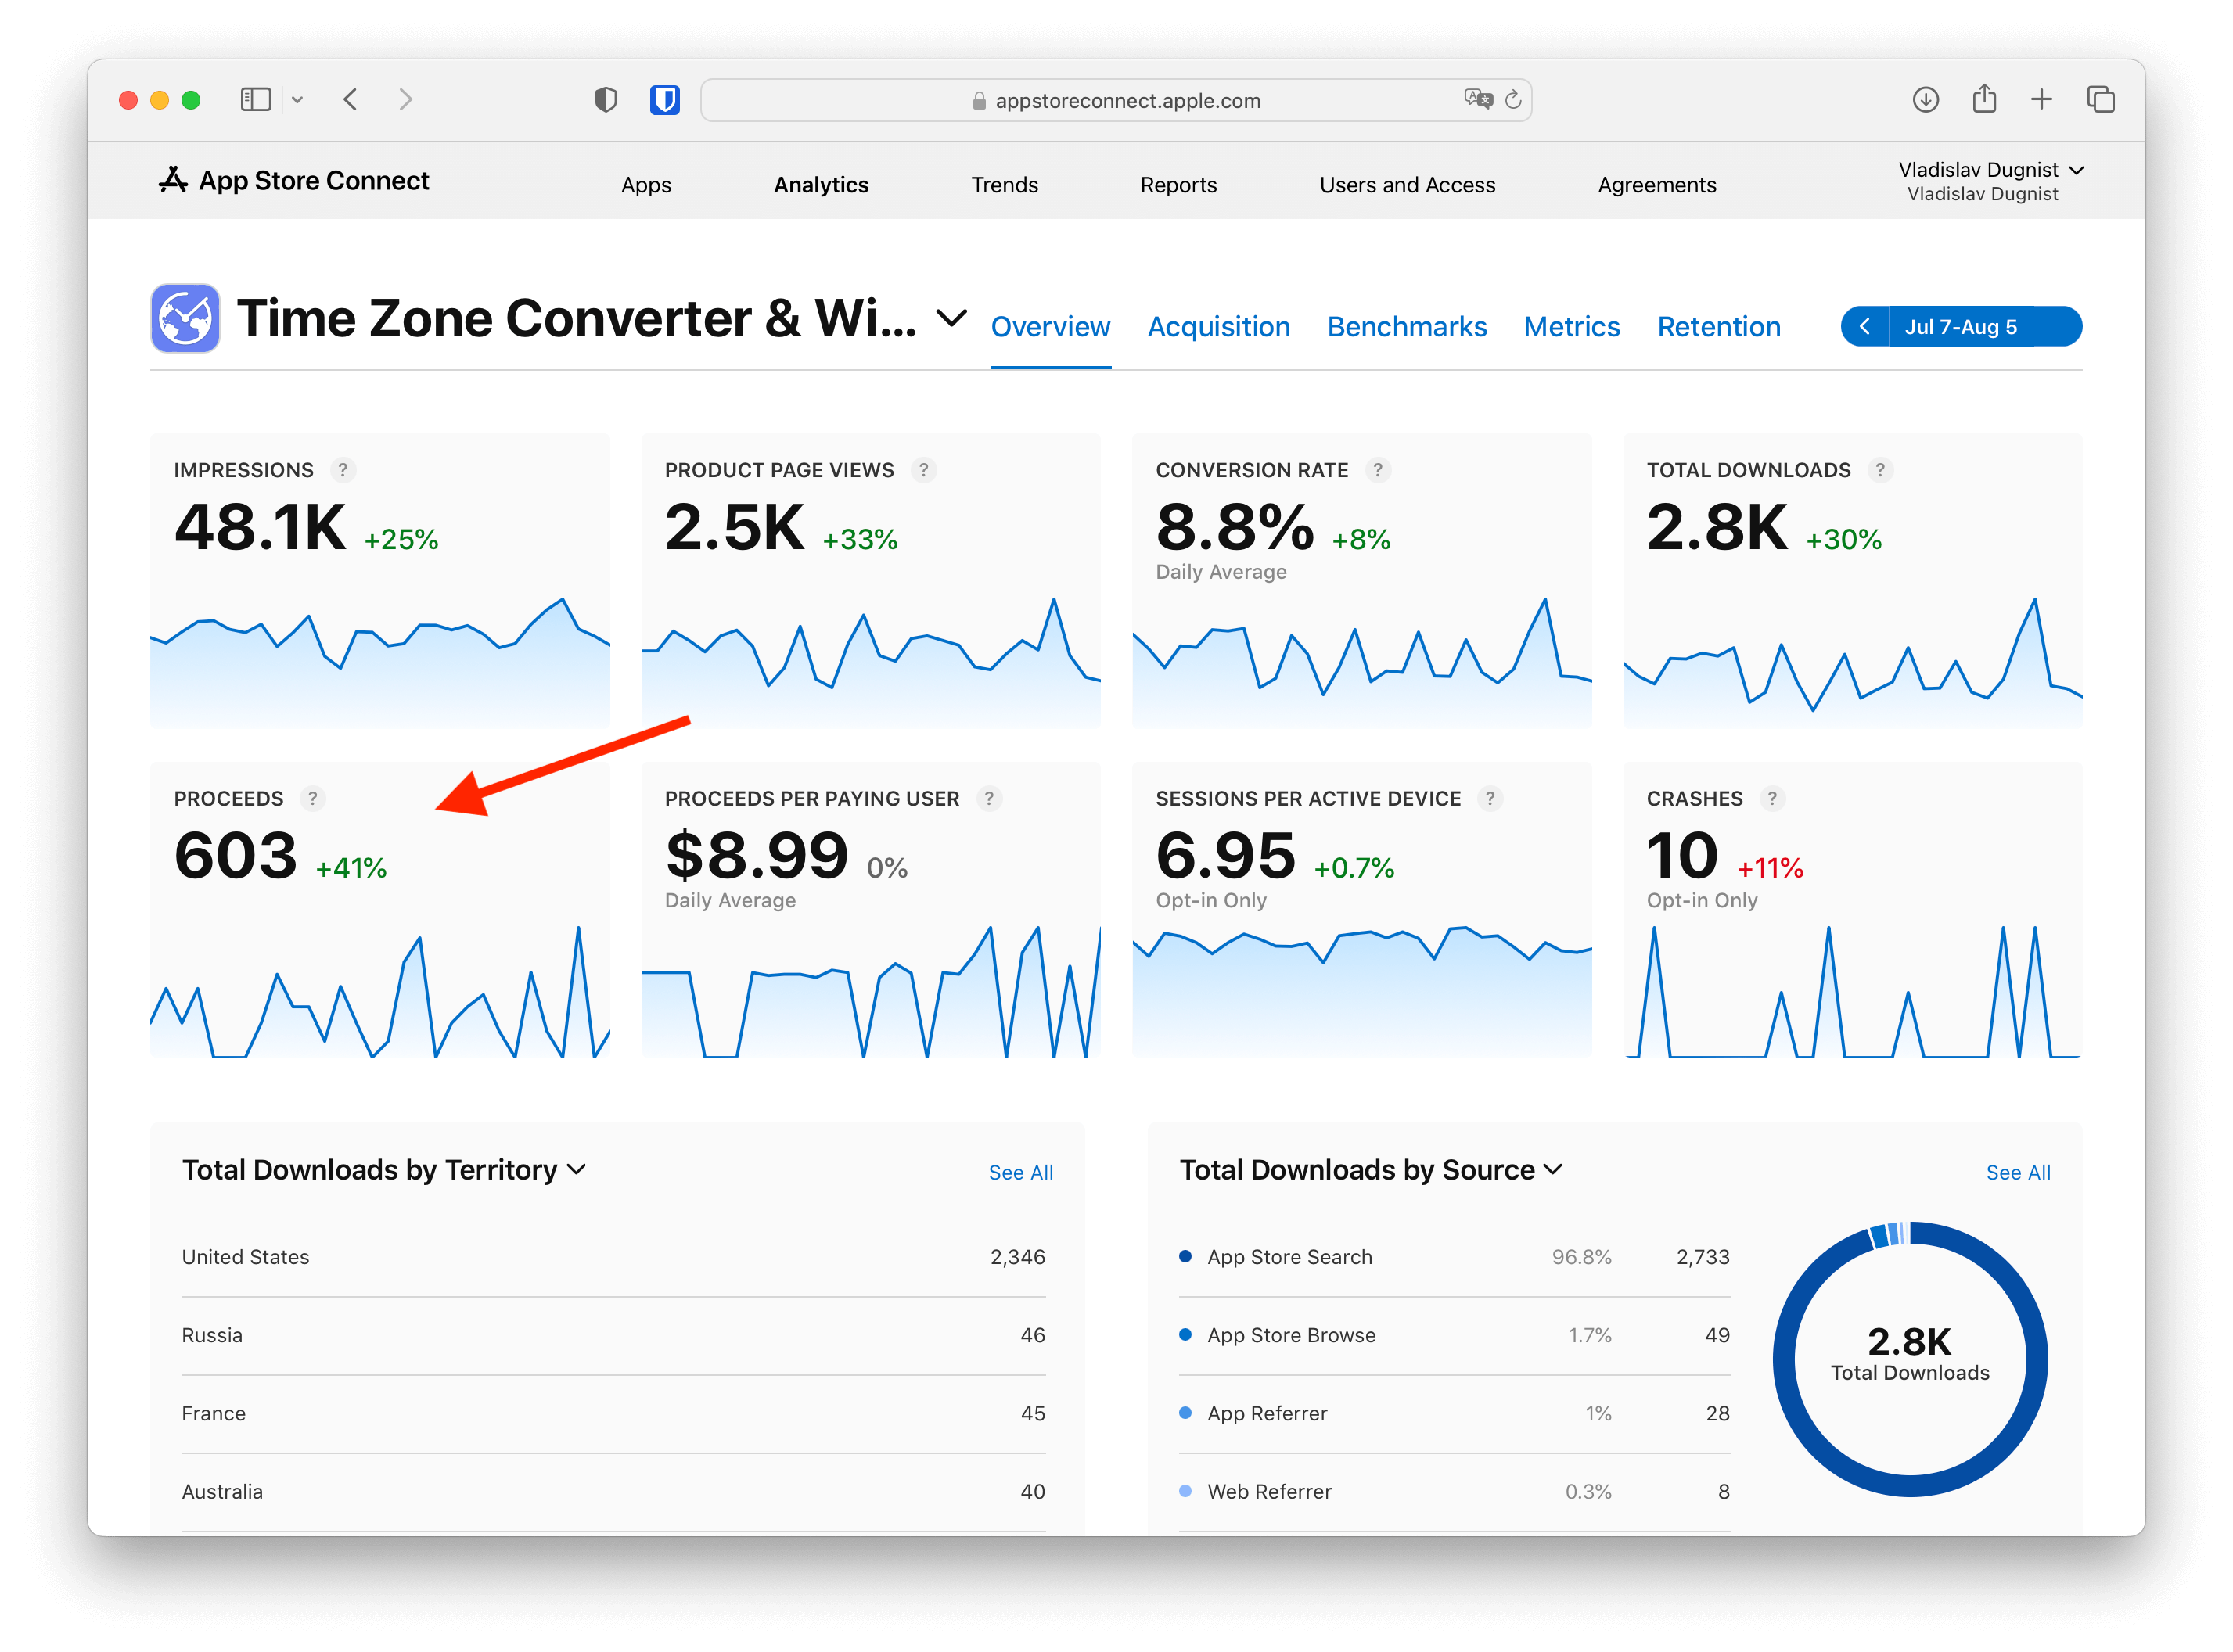
Task: Switch to the Retention tab
Action: coord(1718,327)
